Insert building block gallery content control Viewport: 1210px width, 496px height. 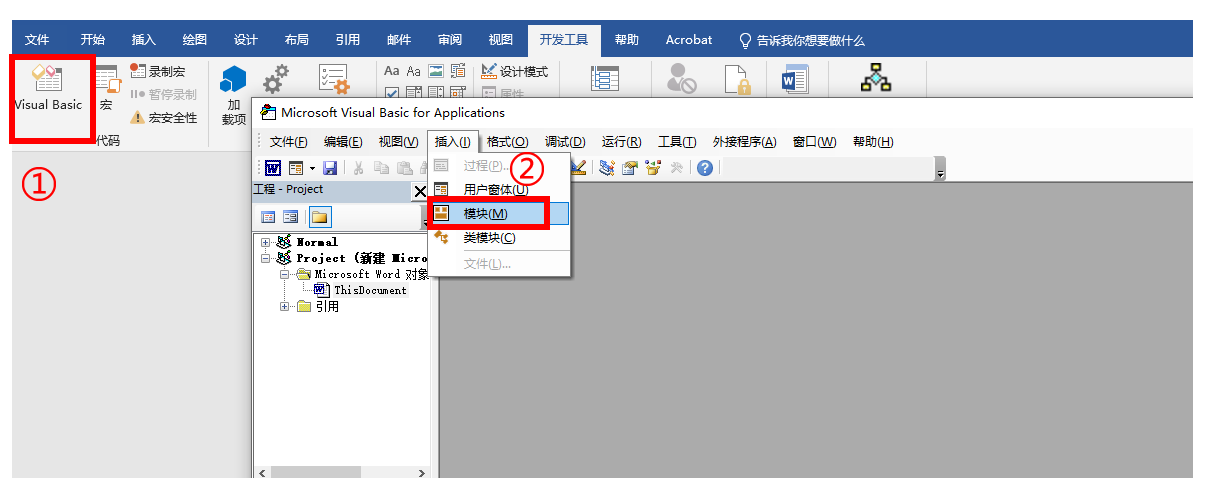458,72
